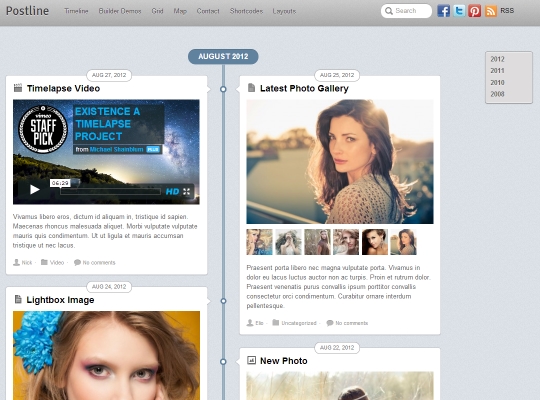The height and width of the screenshot is (400, 540).
Task: Open the Twitter social icon
Action: coord(459,11)
